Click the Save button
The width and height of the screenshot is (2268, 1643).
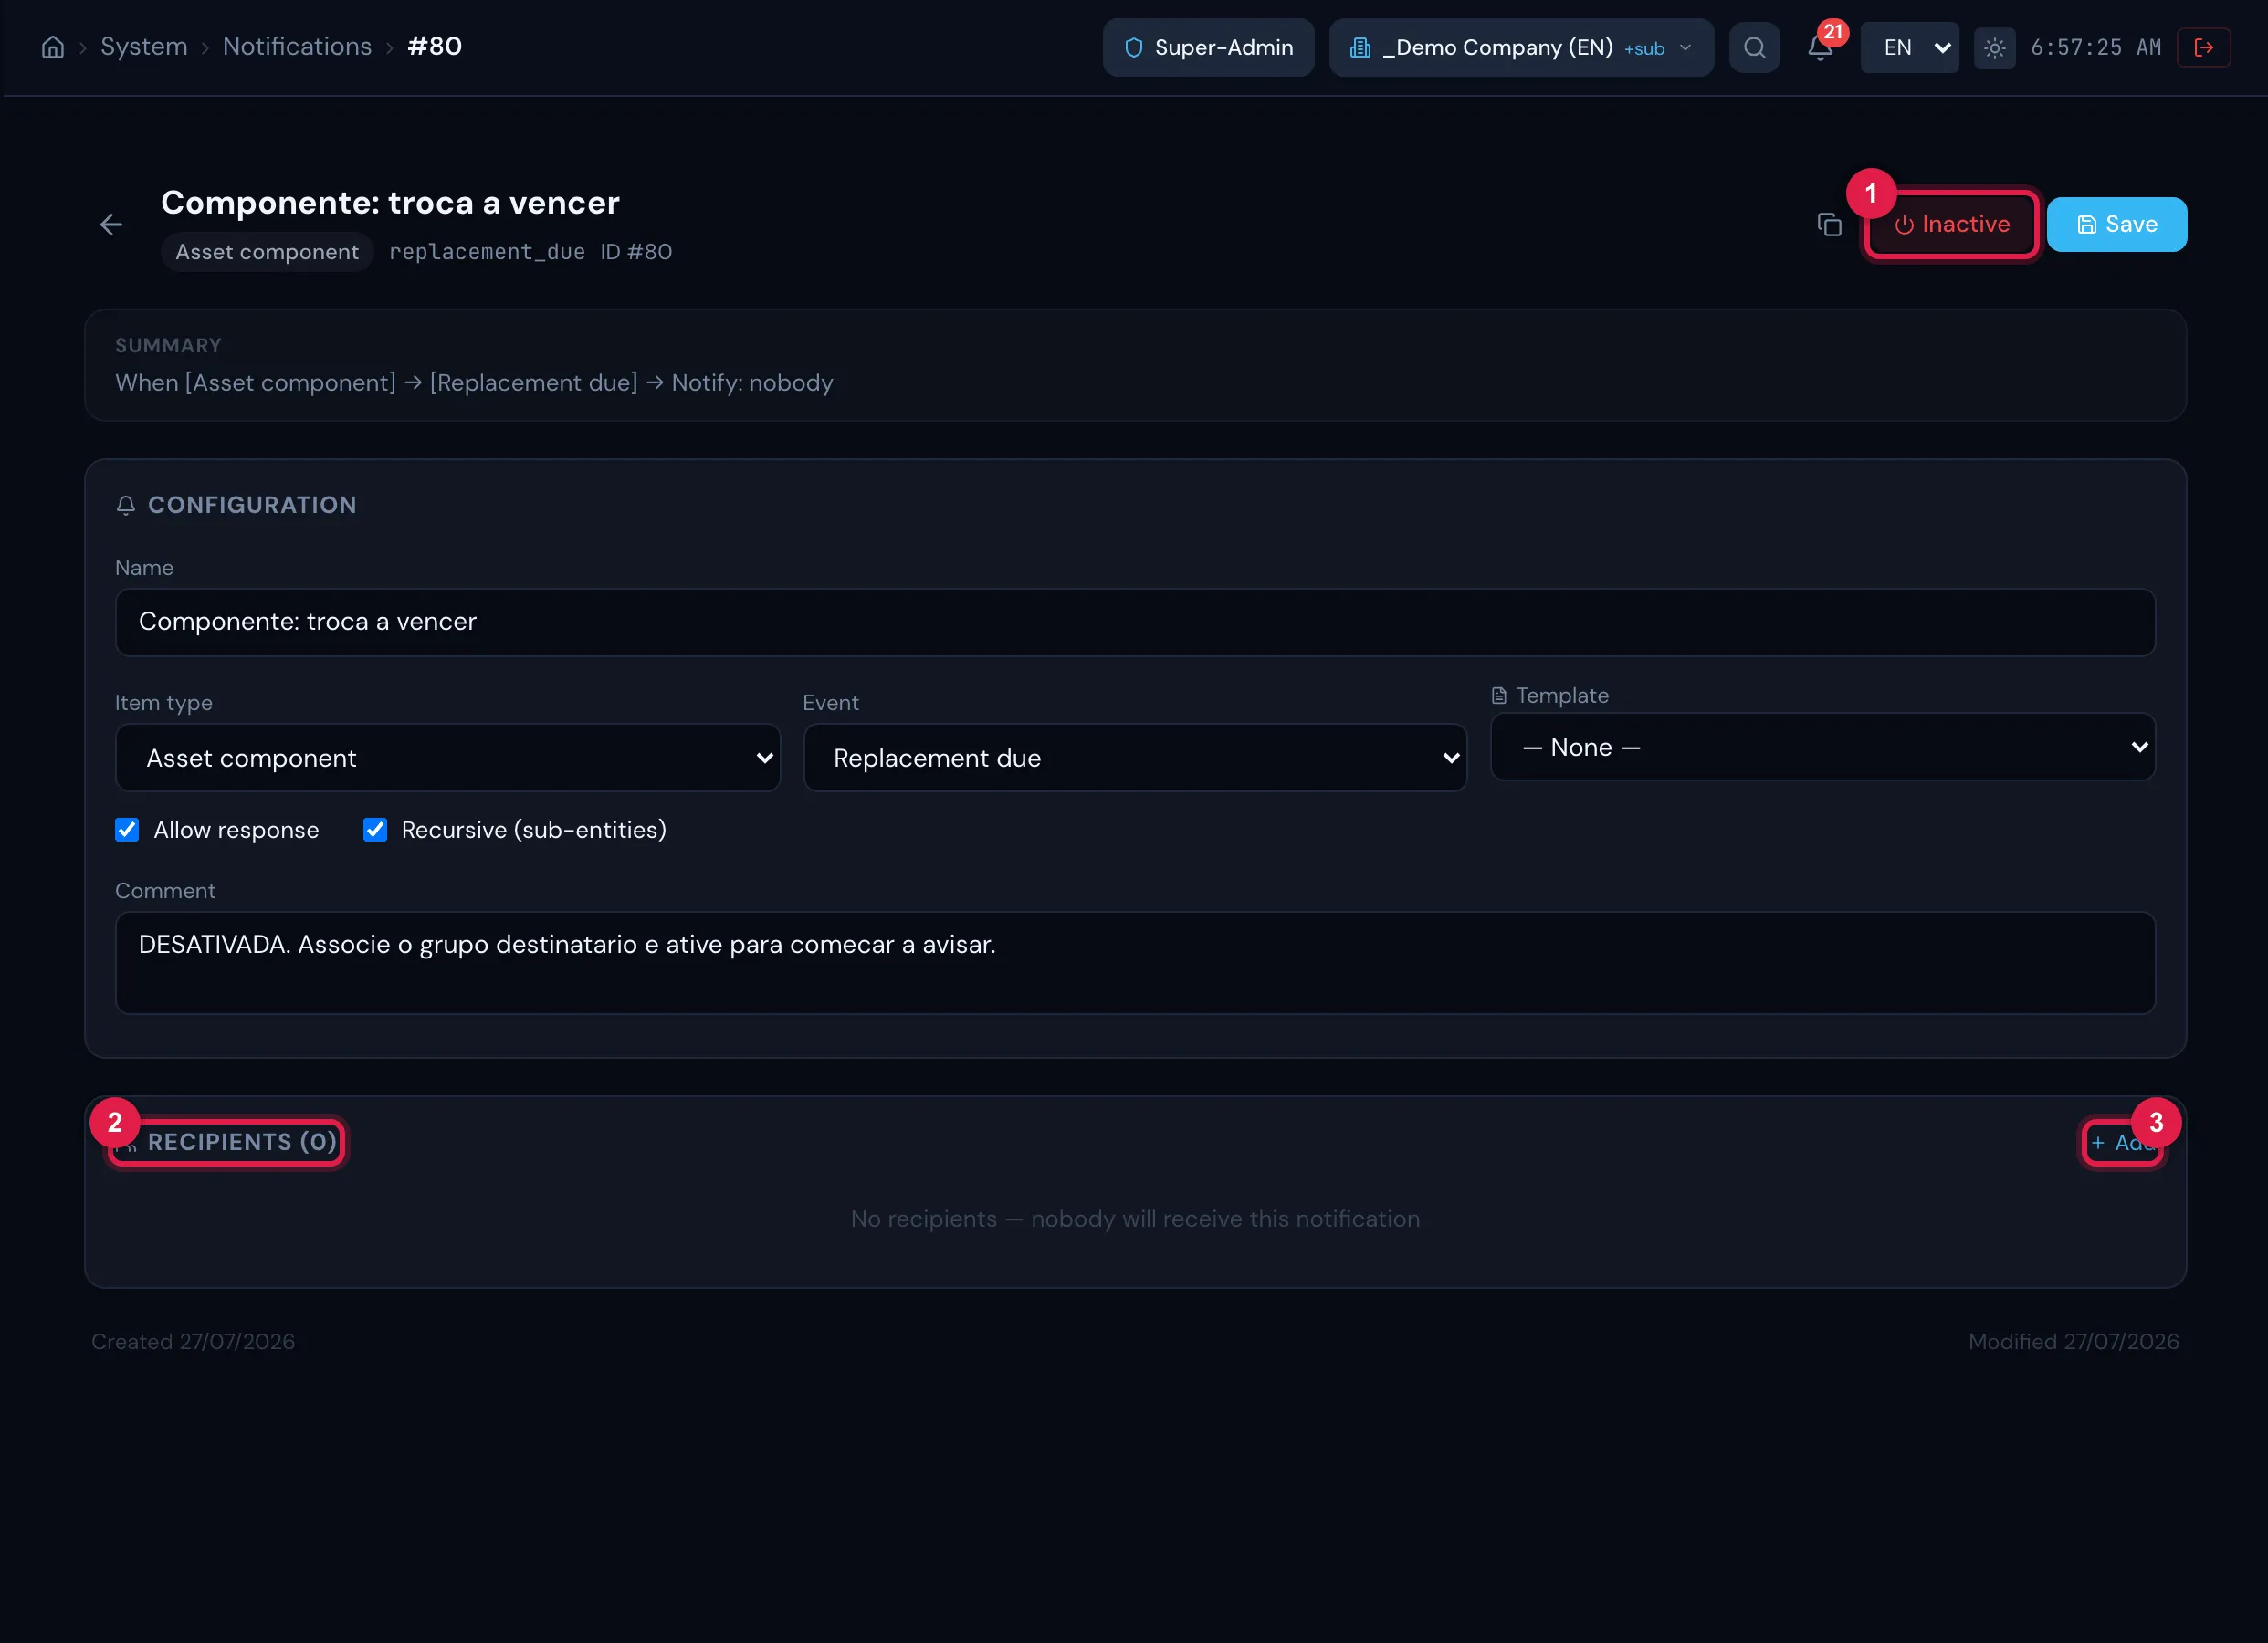(2116, 224)
